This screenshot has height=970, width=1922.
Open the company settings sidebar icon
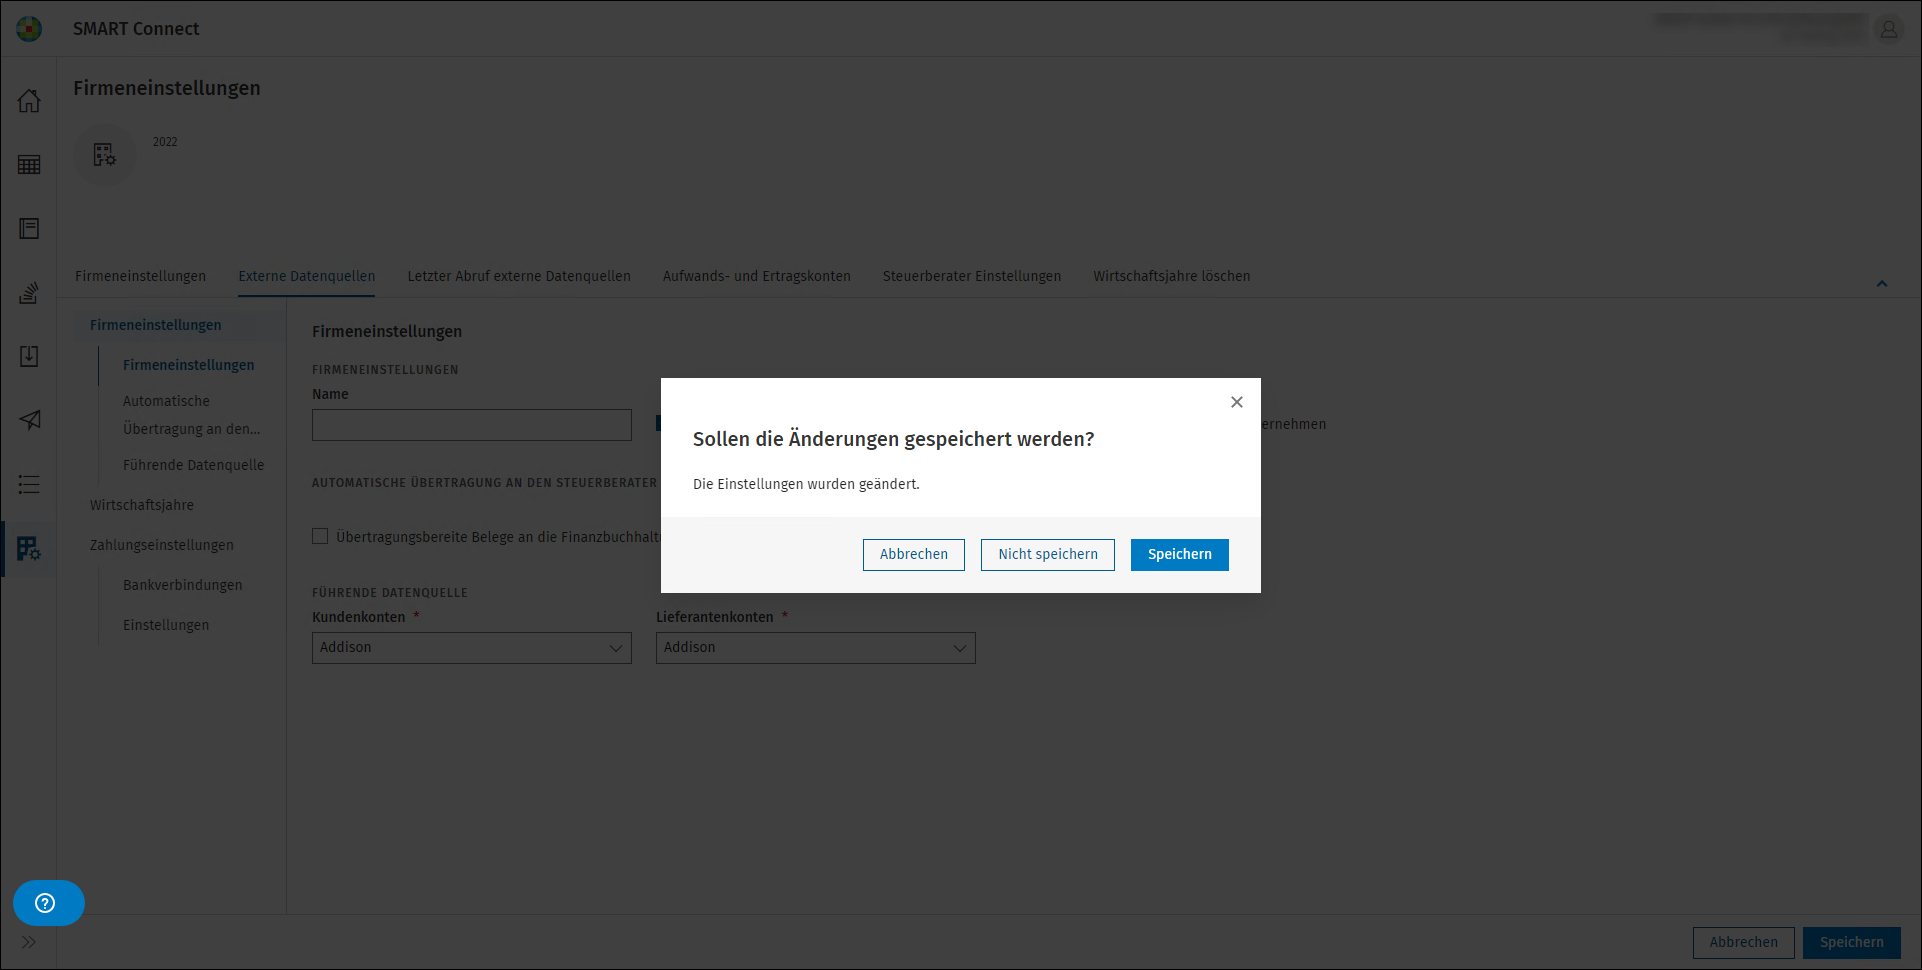(29, 548)
